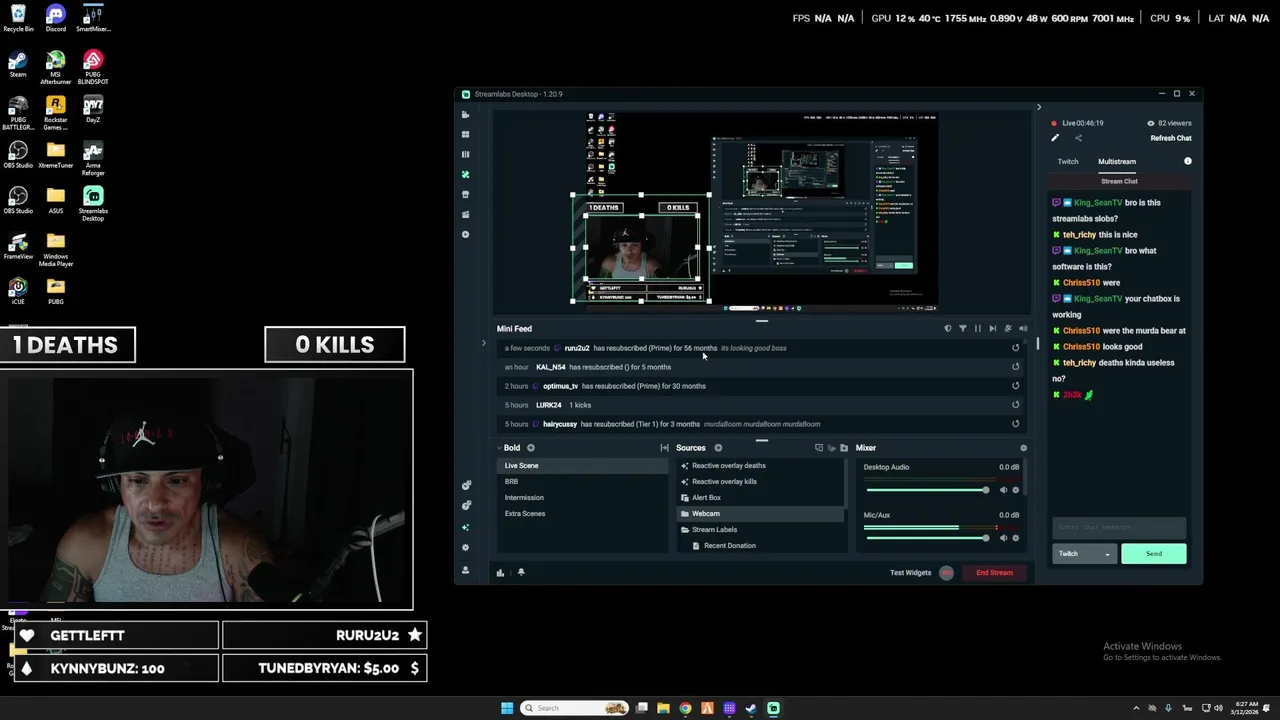Select the Recent Donation source

click(760, 546)
